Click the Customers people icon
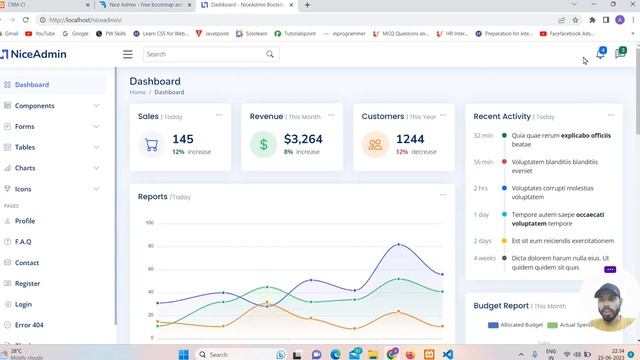The width and height of the screenshot is (640, 360). click(x=375, y=144)
